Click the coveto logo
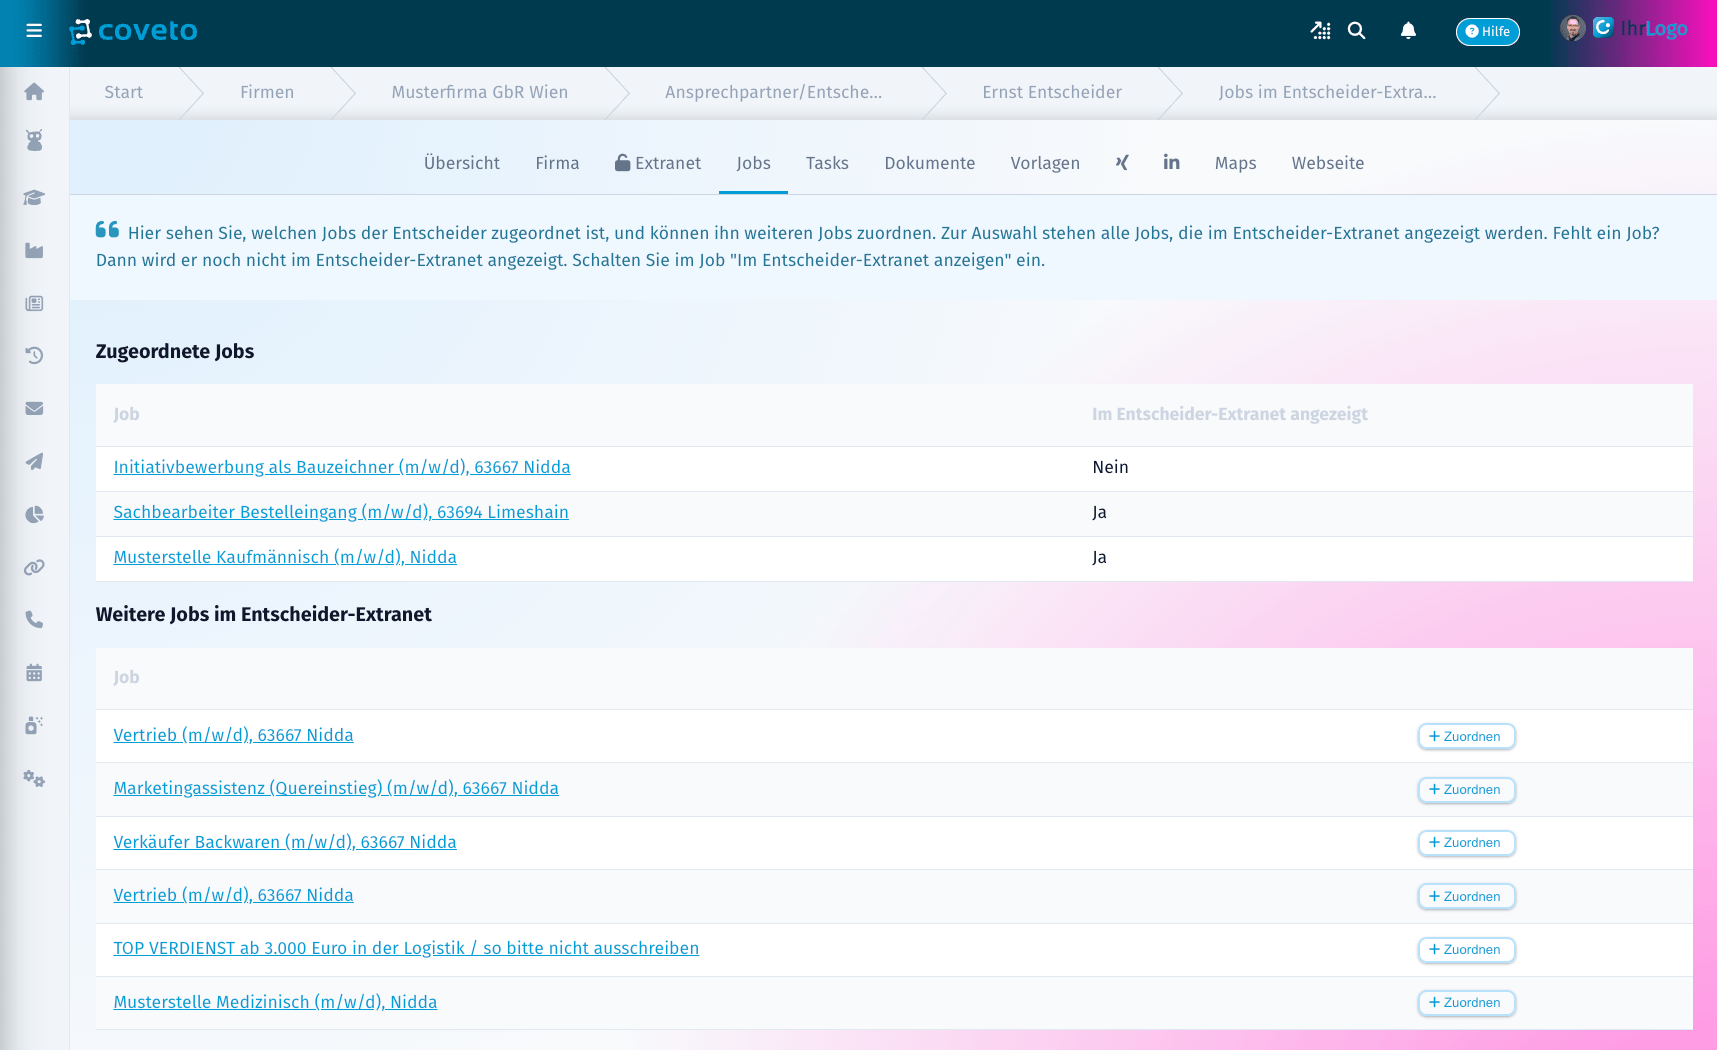1717x1050 pixels. (134, 31)
